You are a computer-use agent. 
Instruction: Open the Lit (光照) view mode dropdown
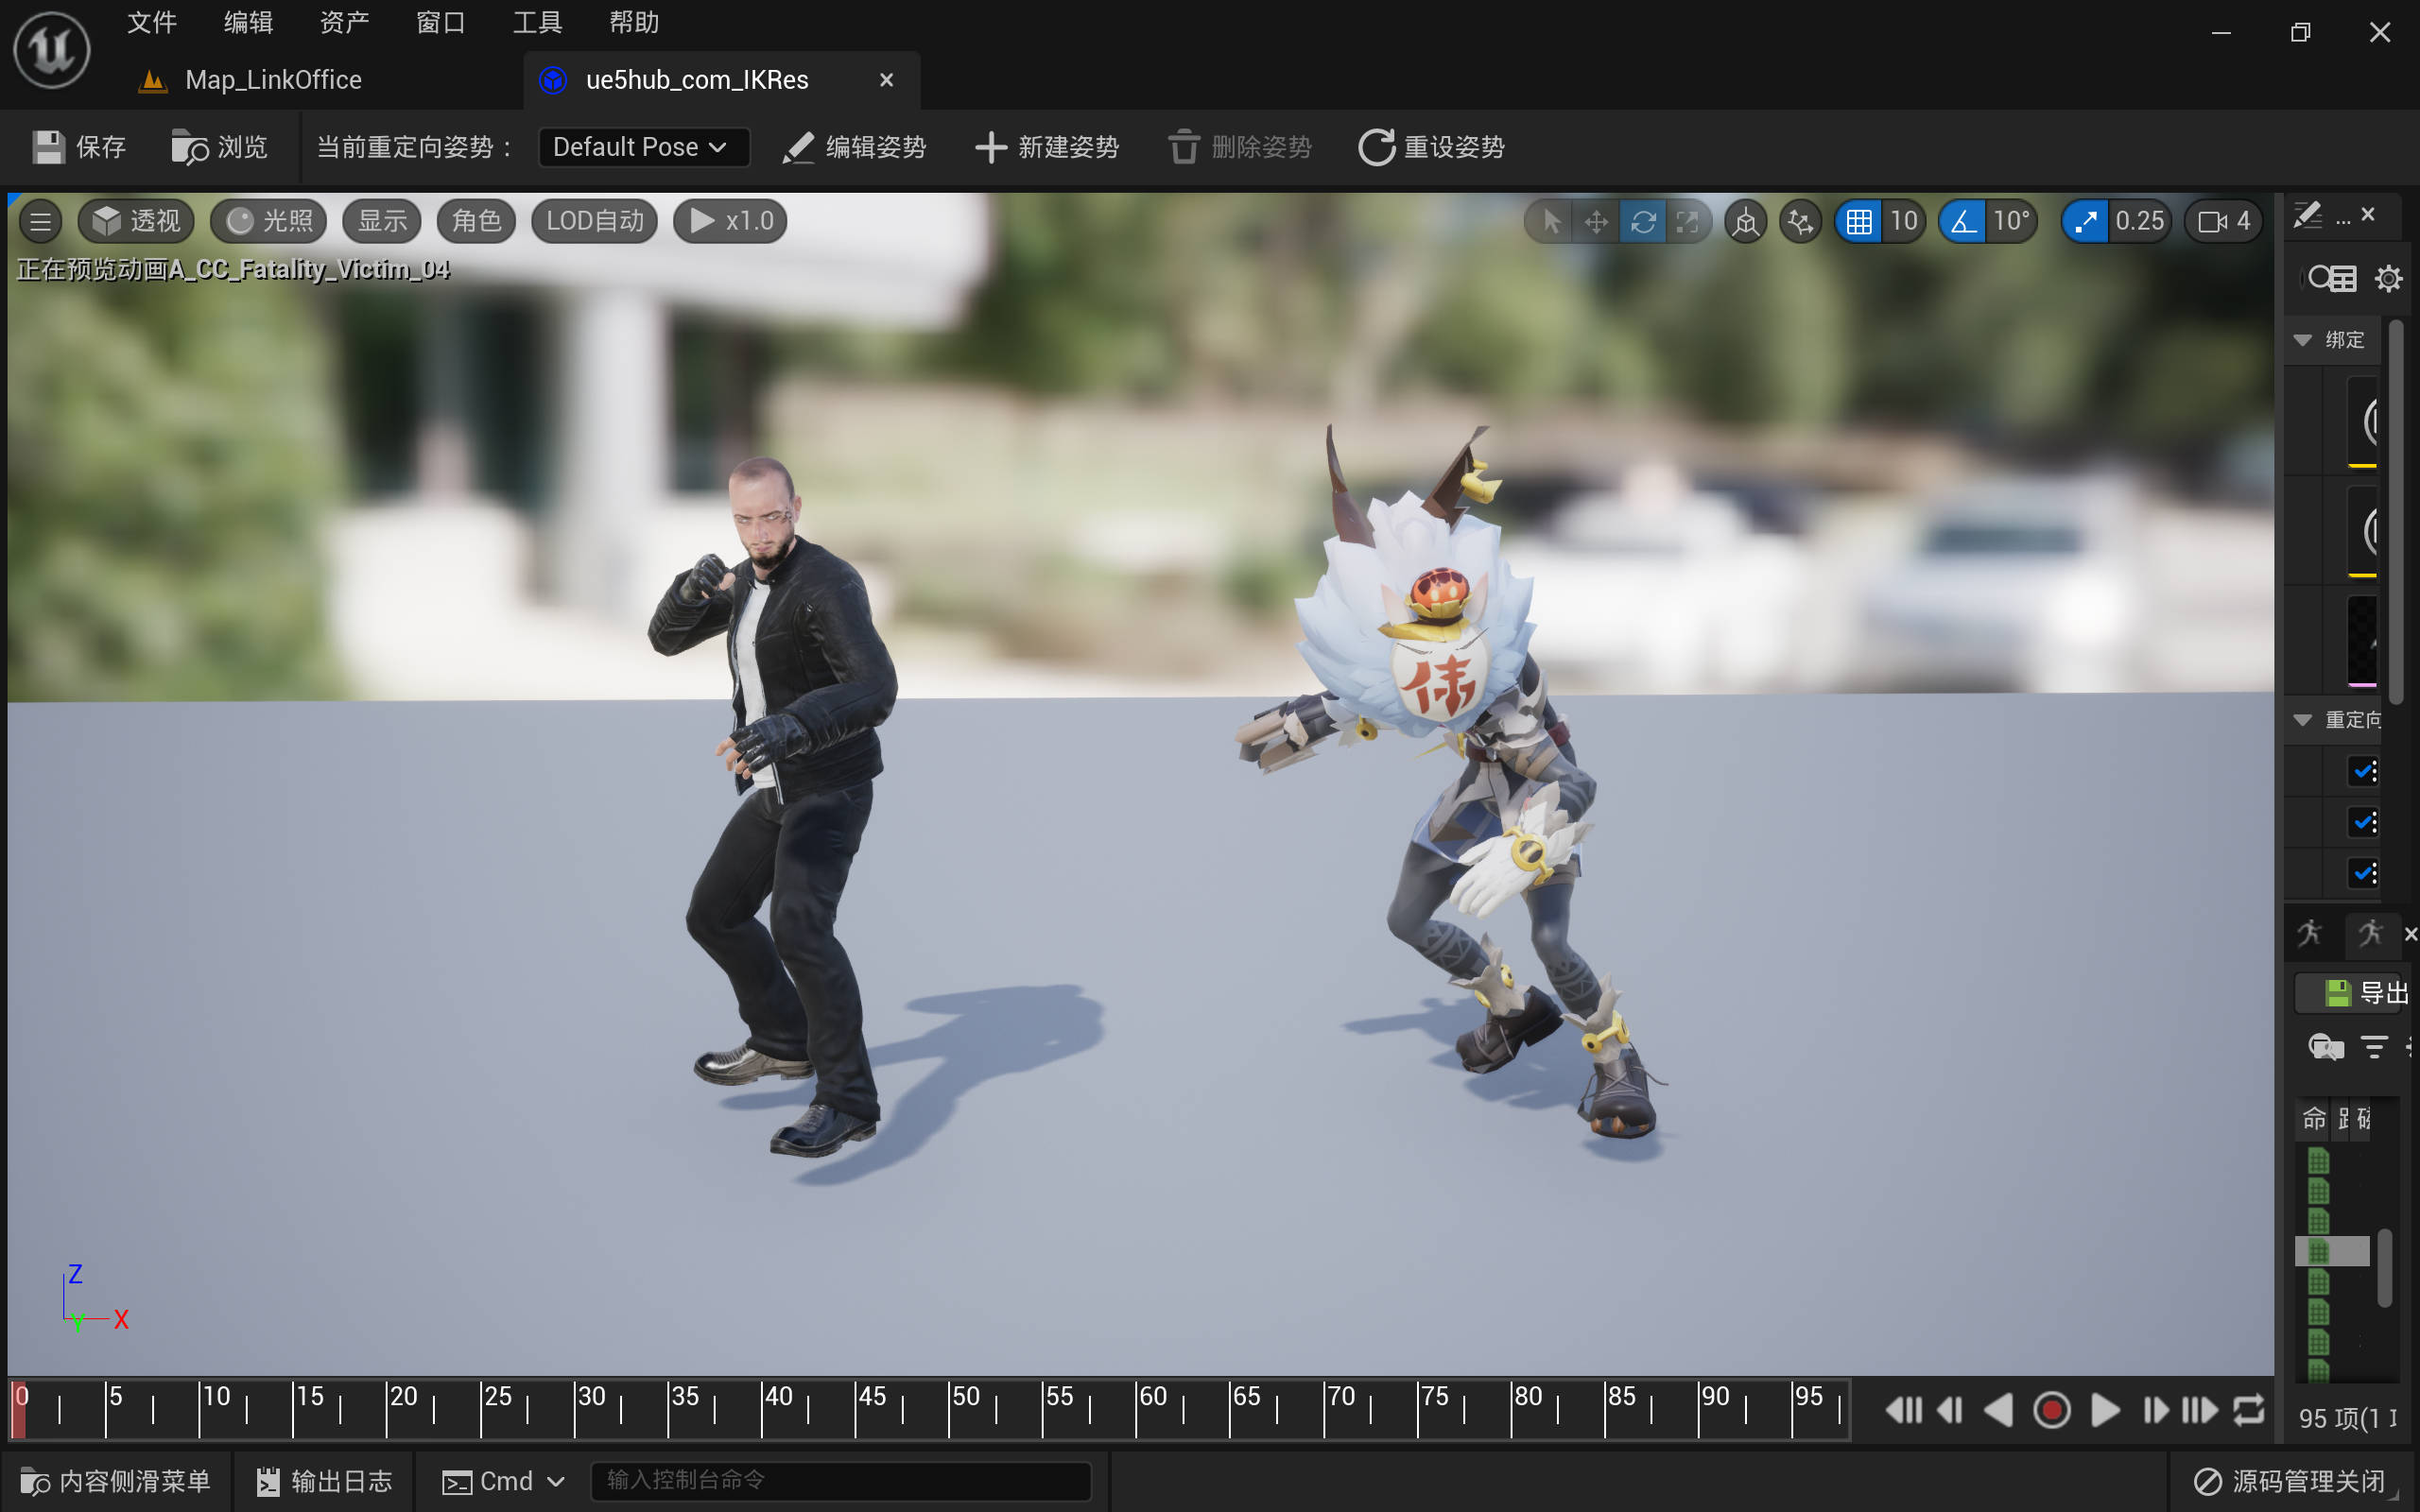[x=268, y=221]
